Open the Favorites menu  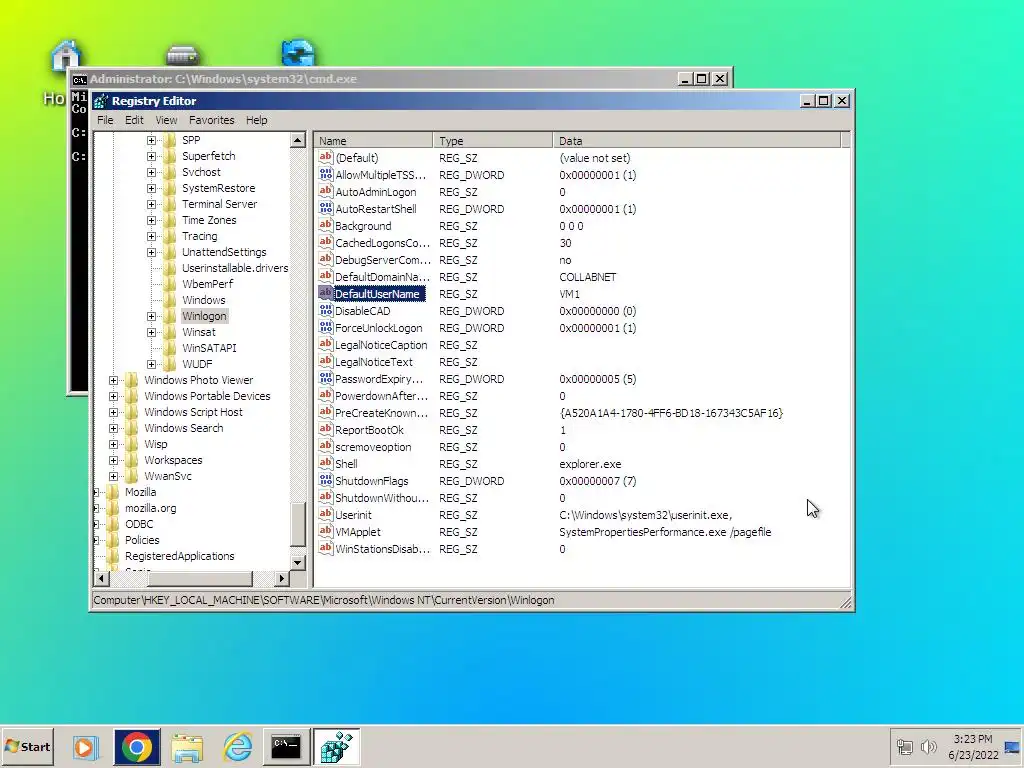tap(211, 120)
